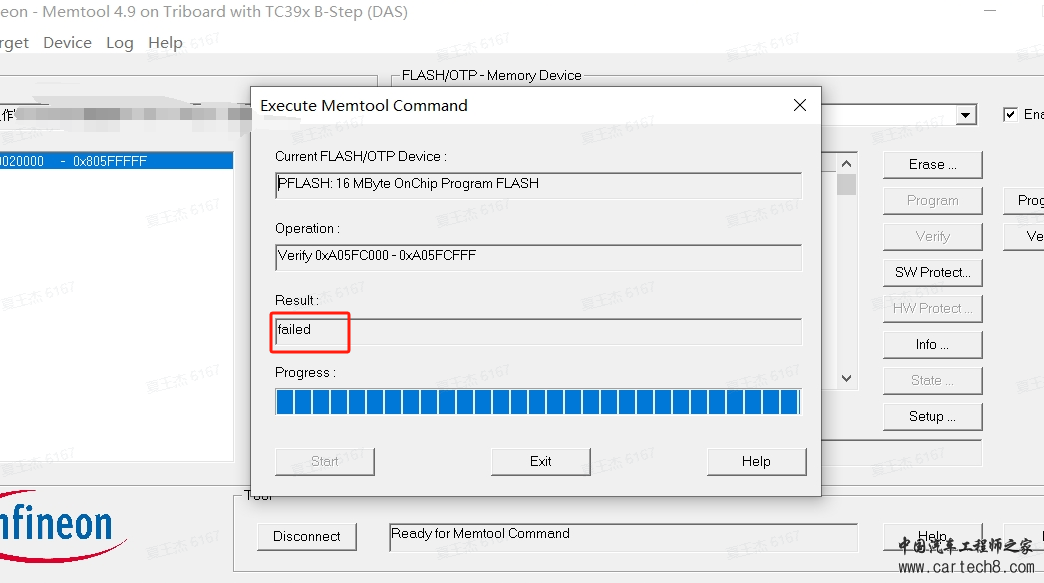The image size is (1044, 583).
Task: Click the Erase... button
Action: 932,164
